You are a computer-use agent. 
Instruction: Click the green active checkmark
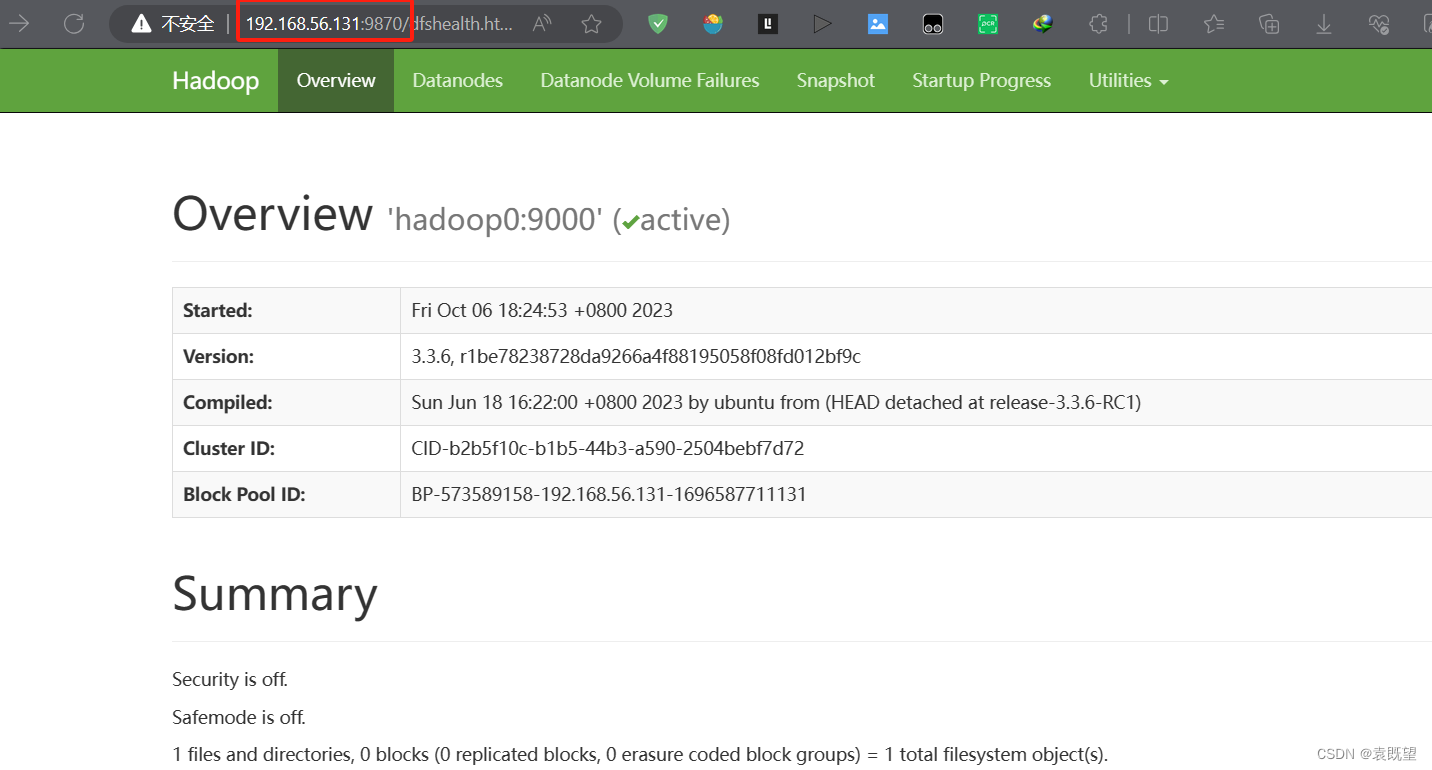(x=630, y=223)
